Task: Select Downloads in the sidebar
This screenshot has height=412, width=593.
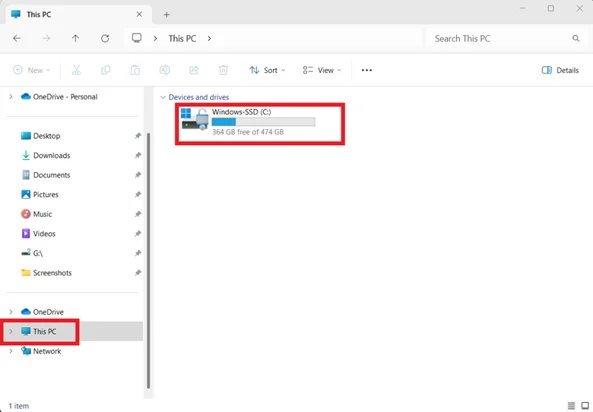Action: [51, 155]
